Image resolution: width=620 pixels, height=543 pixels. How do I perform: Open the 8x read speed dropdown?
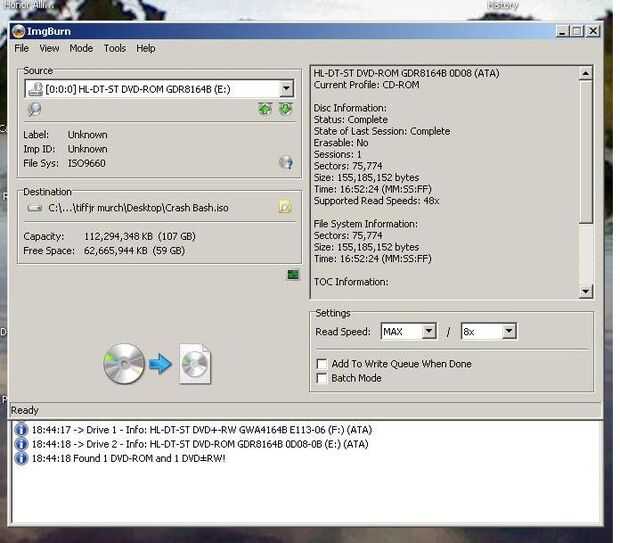coord(509,331)
